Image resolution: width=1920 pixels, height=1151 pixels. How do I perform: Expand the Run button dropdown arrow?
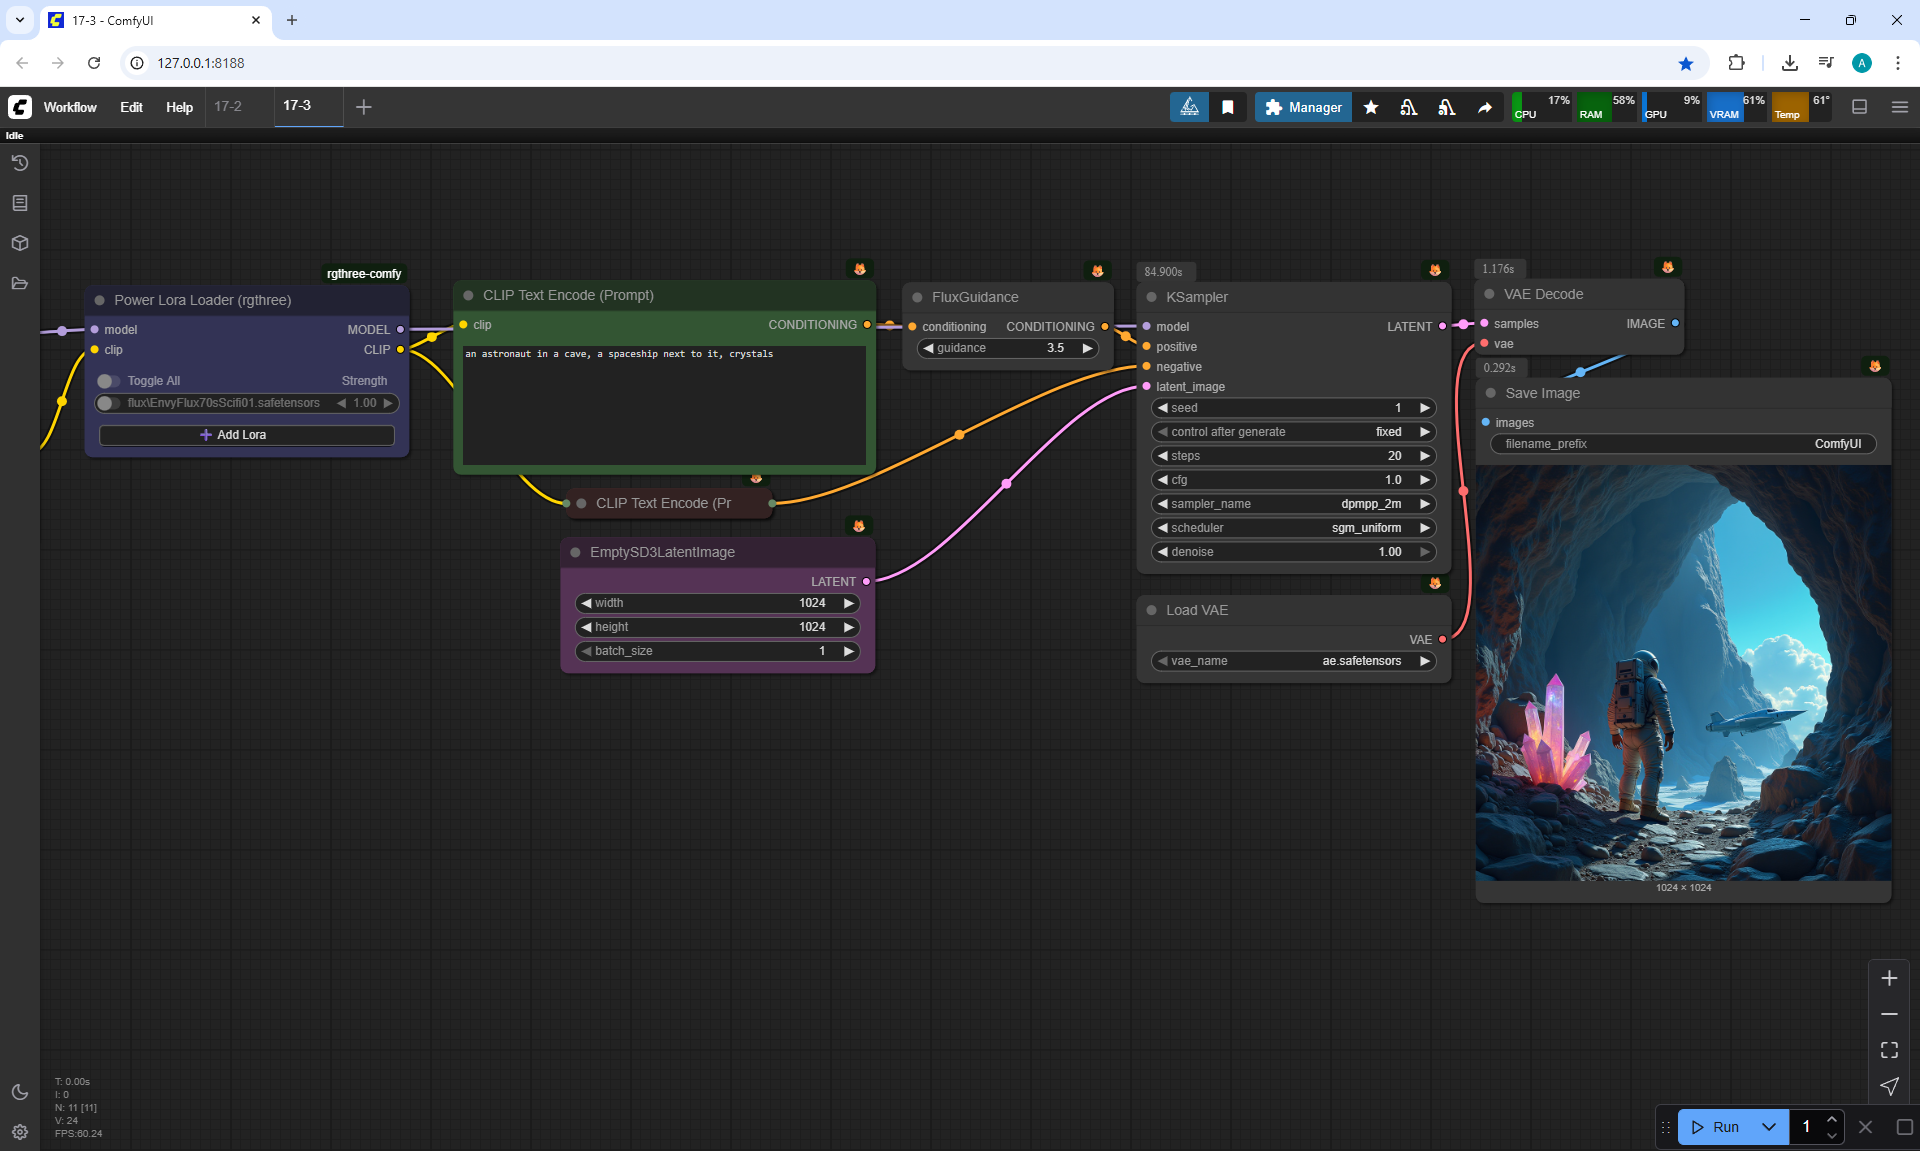click(1769, 1127)
